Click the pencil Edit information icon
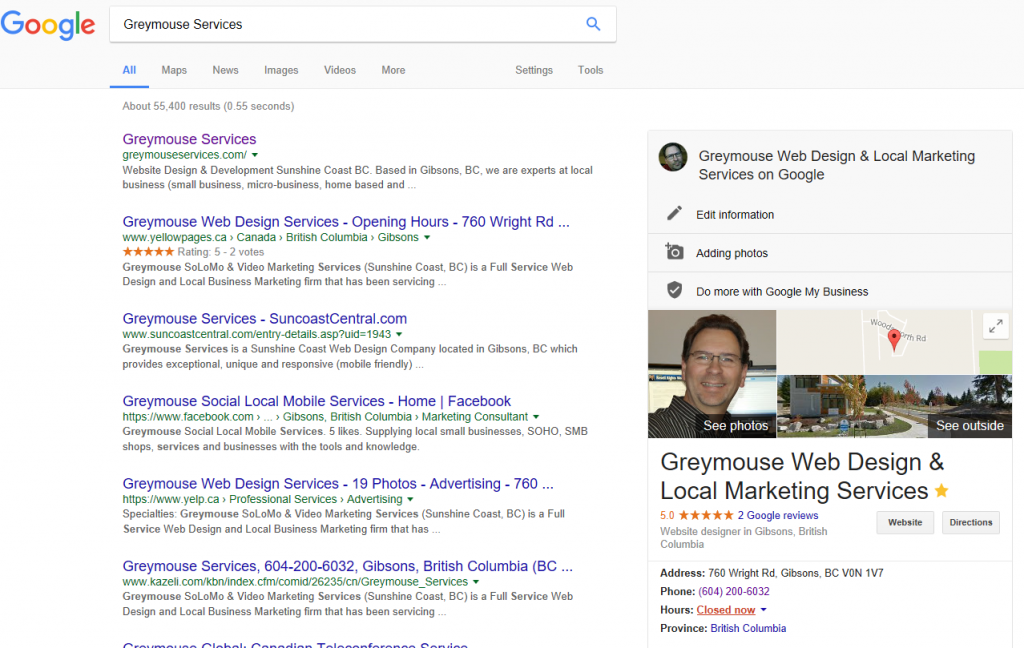This screenshot has height=648, width=1024. [674, 214]
